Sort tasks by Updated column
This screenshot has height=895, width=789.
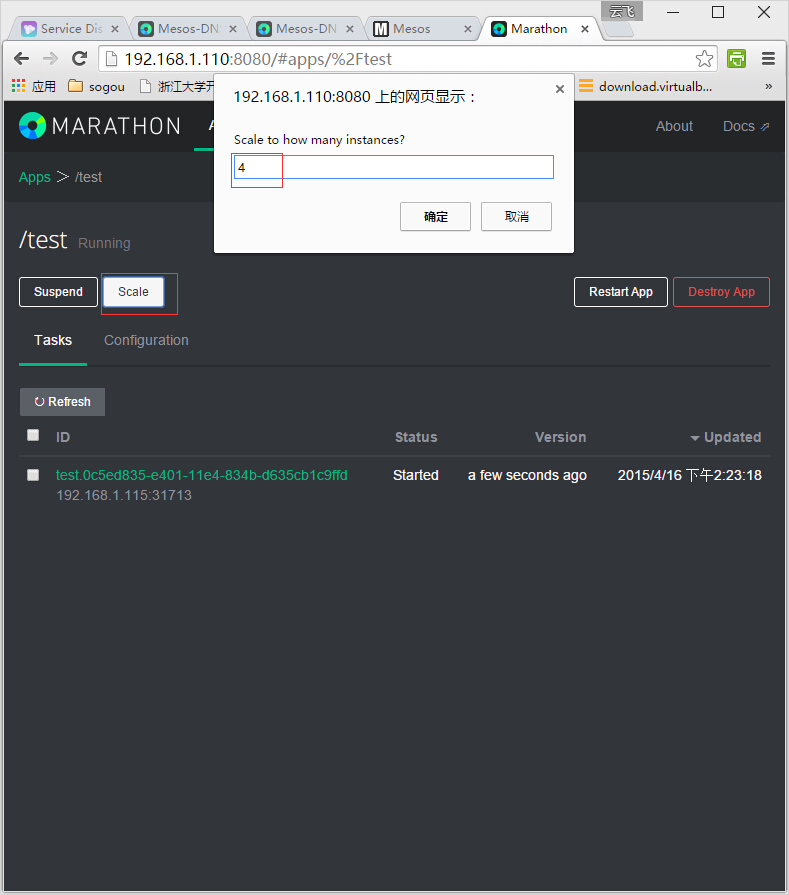tap(726, 437)
